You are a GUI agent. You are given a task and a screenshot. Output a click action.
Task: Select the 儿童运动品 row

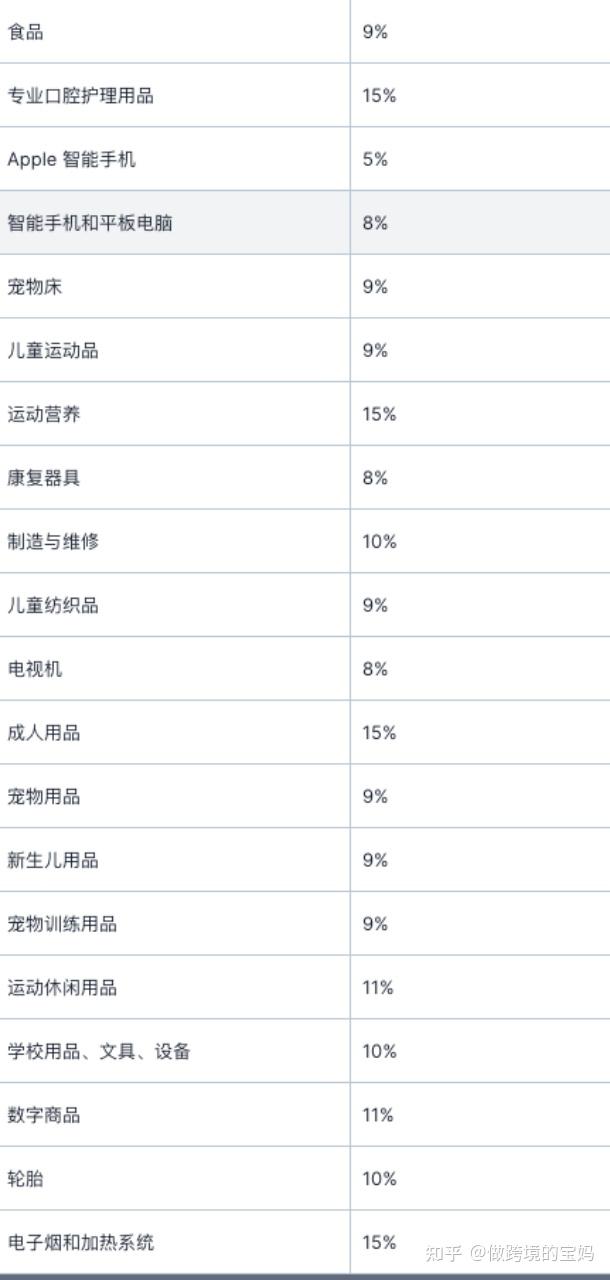click(53, 350)
